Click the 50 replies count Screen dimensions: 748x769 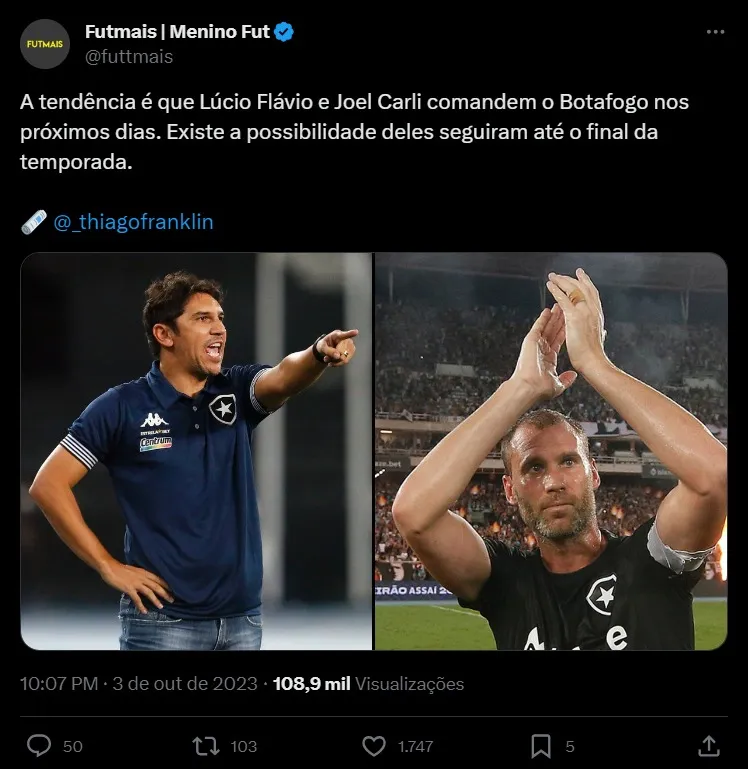click(x=73, y=746)
